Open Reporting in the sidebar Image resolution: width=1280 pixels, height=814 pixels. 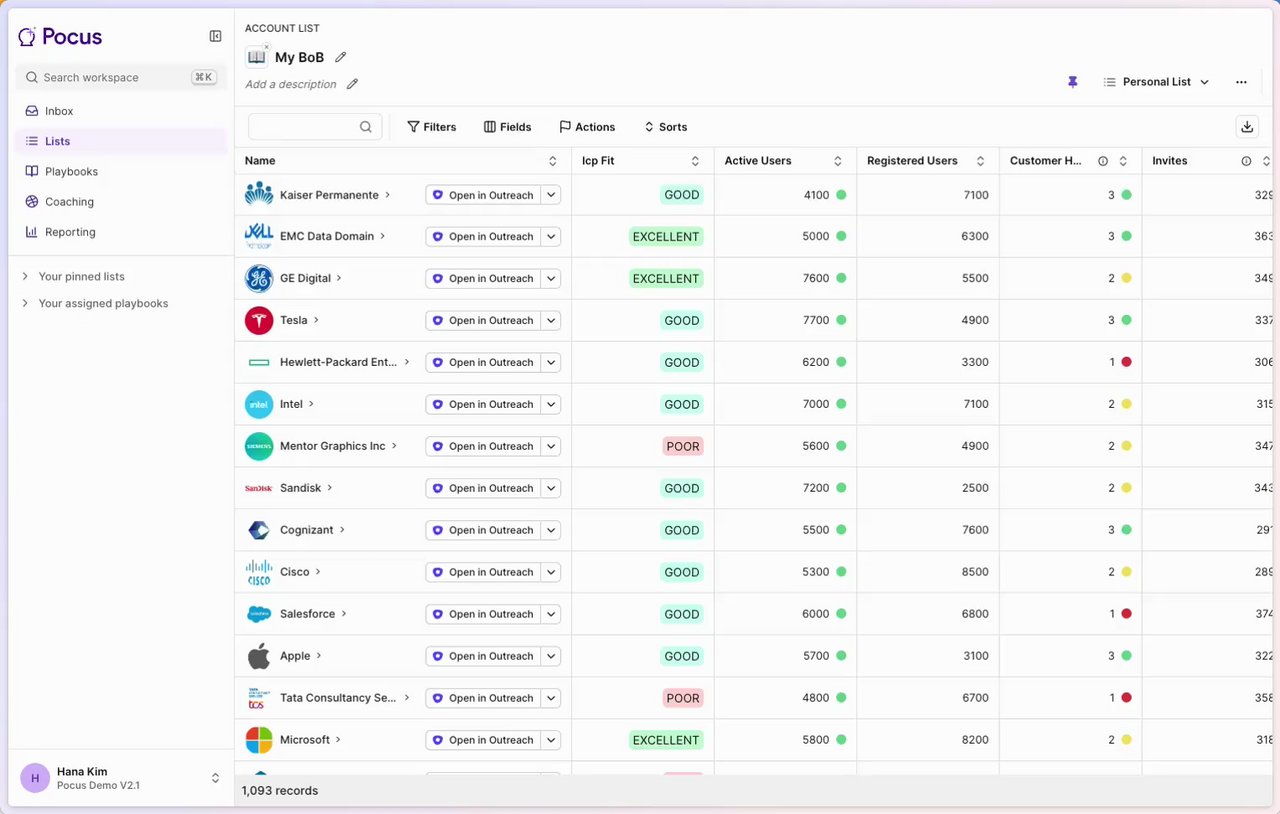click(122, 232)
